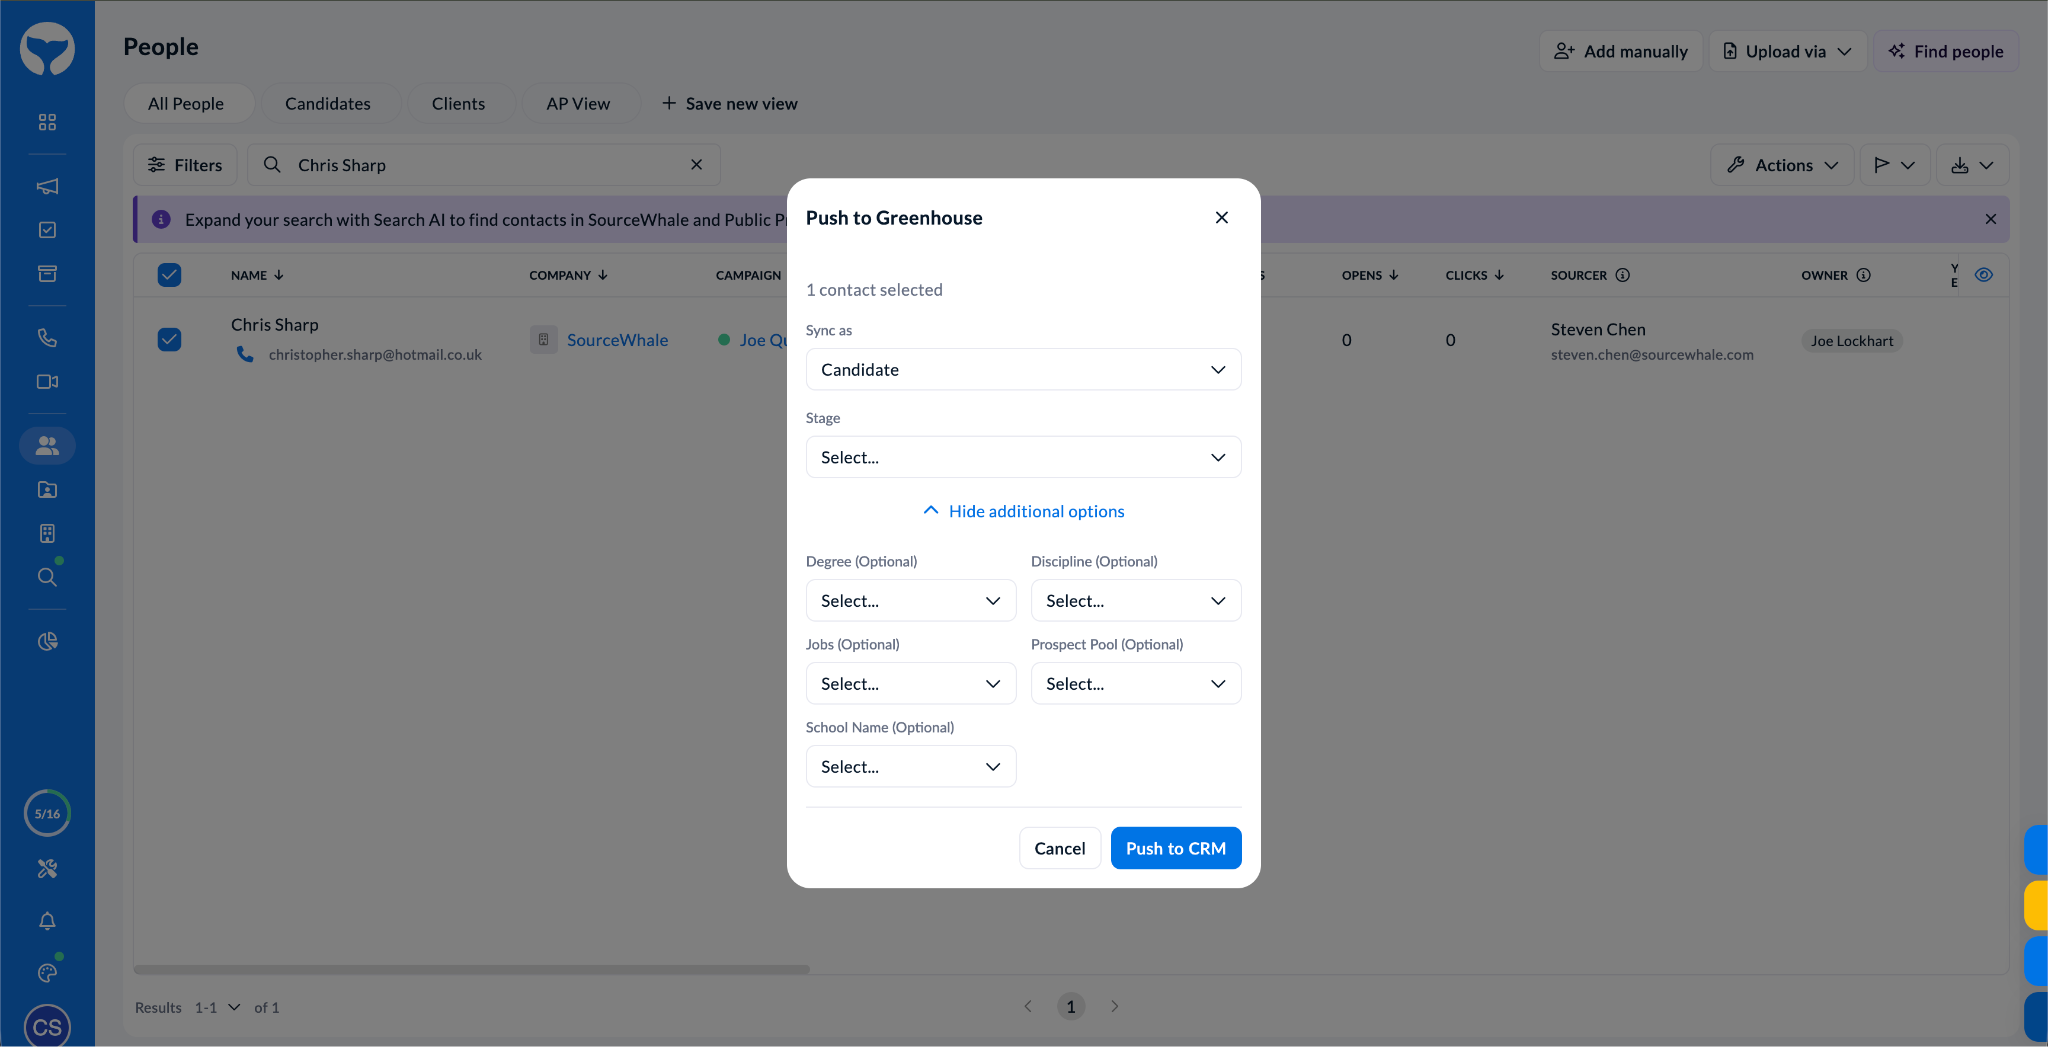Click the SourceWhale company building icon
This screenshot has height=1047, width=2048.
(x=543, y=340)
